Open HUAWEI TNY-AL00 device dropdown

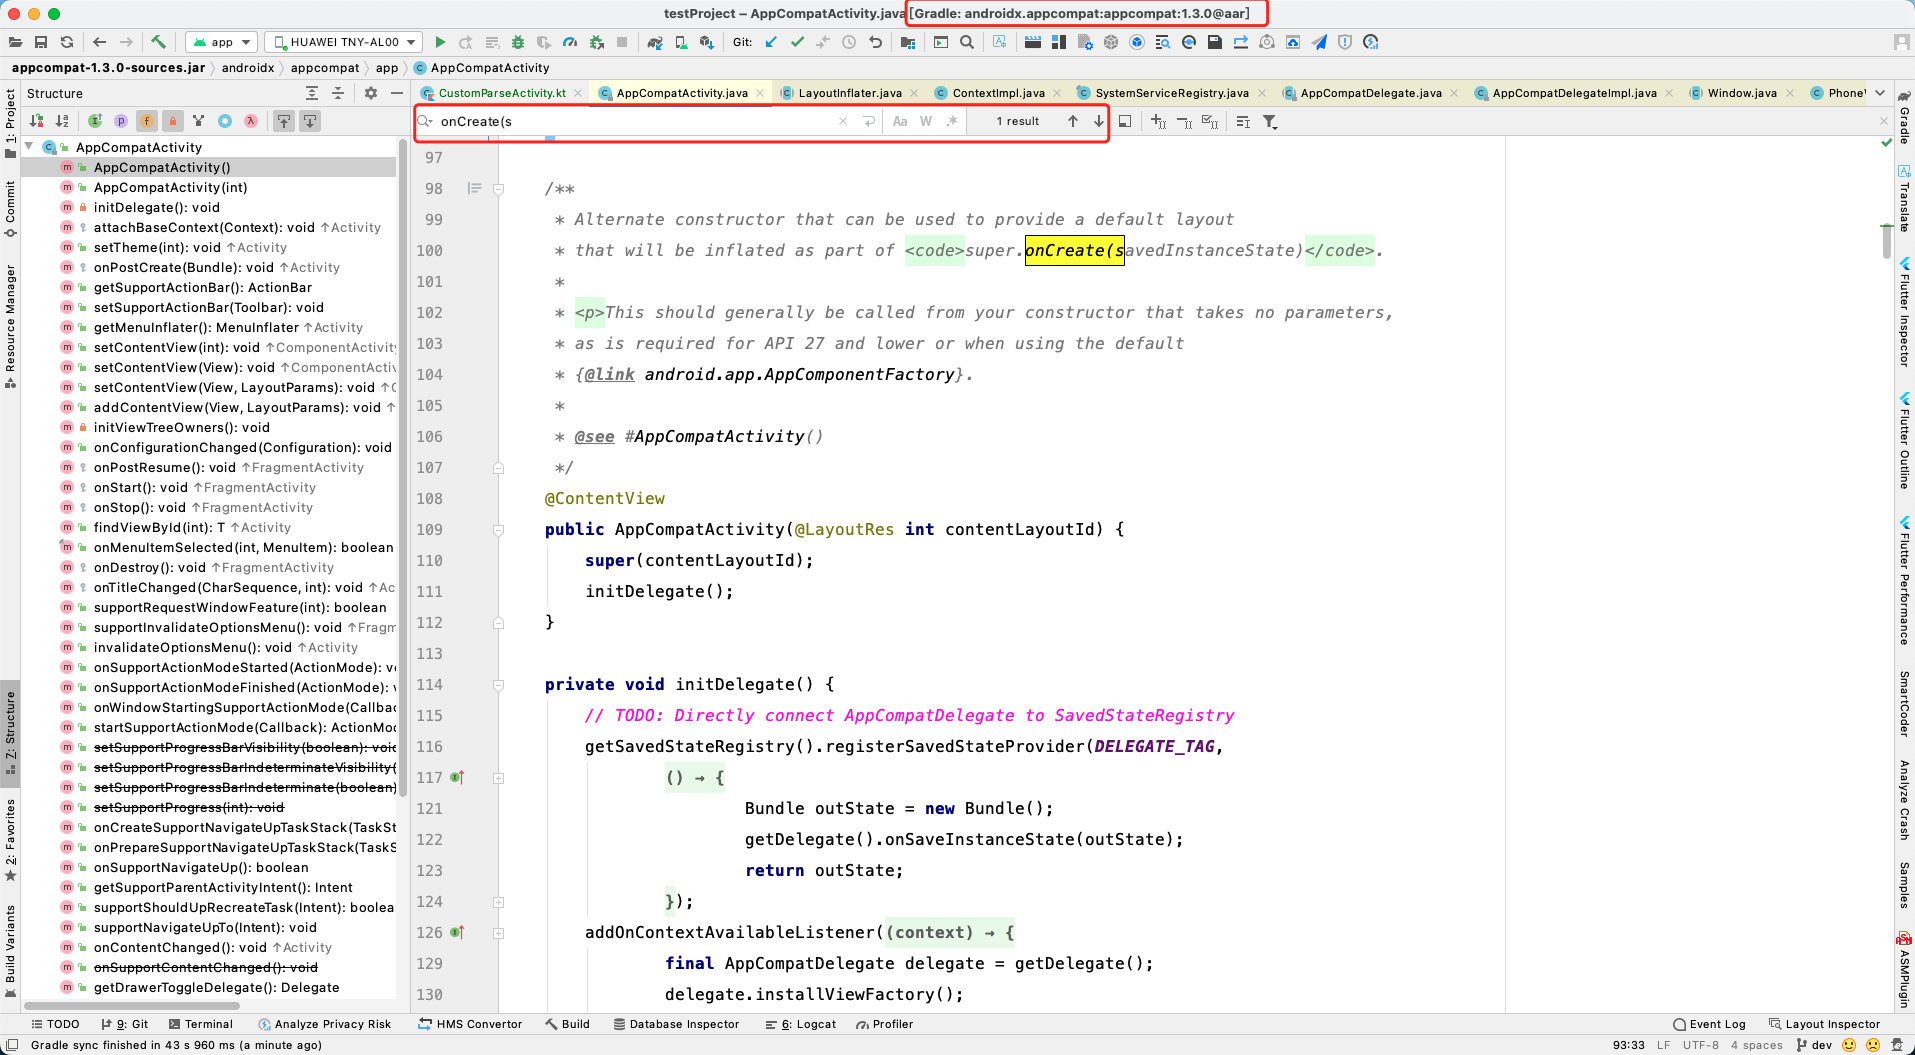343,42
